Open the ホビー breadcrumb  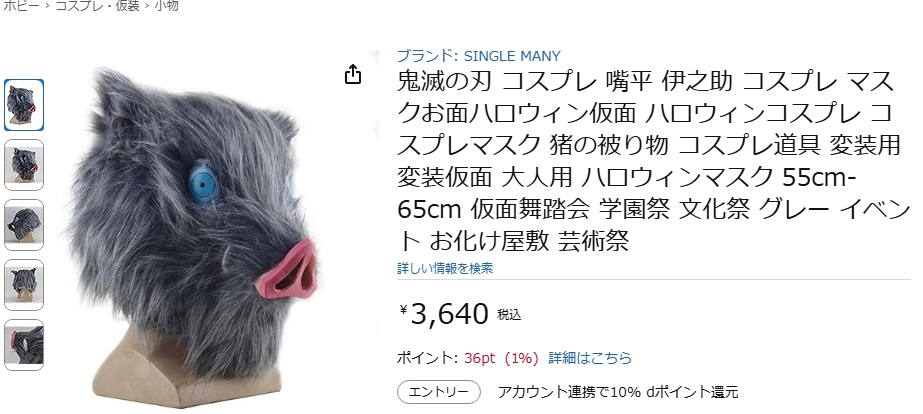click(21, 5)
